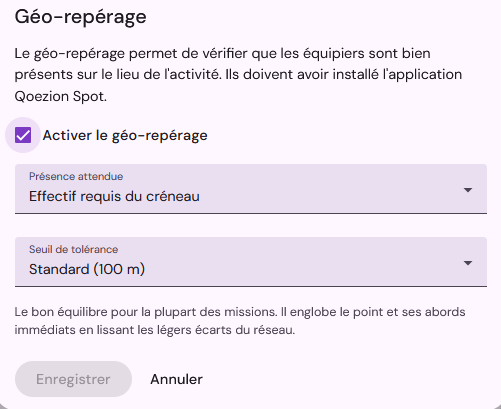Expand the Présence attendue dropdown arrow
The width and height of the screenshot is (501, 409).
(468, 190)
